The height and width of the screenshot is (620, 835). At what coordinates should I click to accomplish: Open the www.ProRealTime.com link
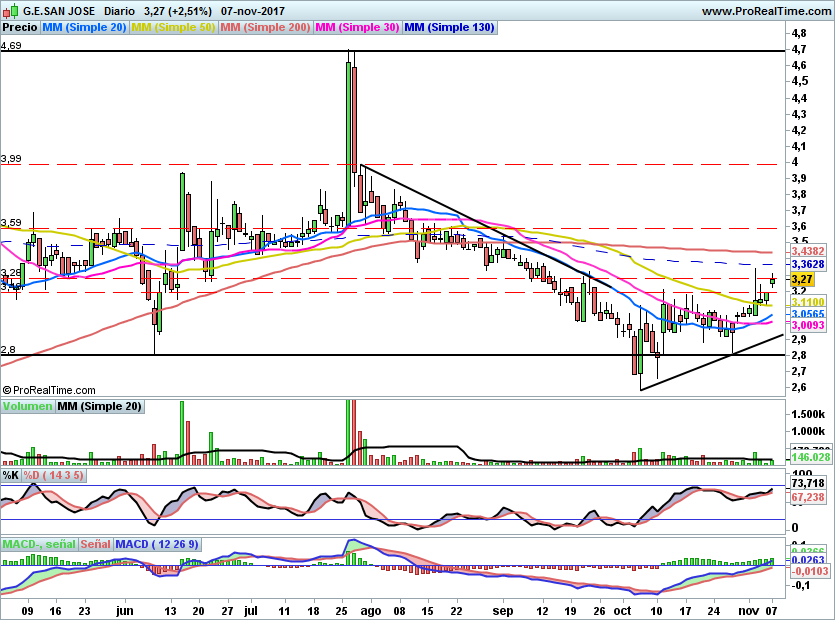pos(765,11)
